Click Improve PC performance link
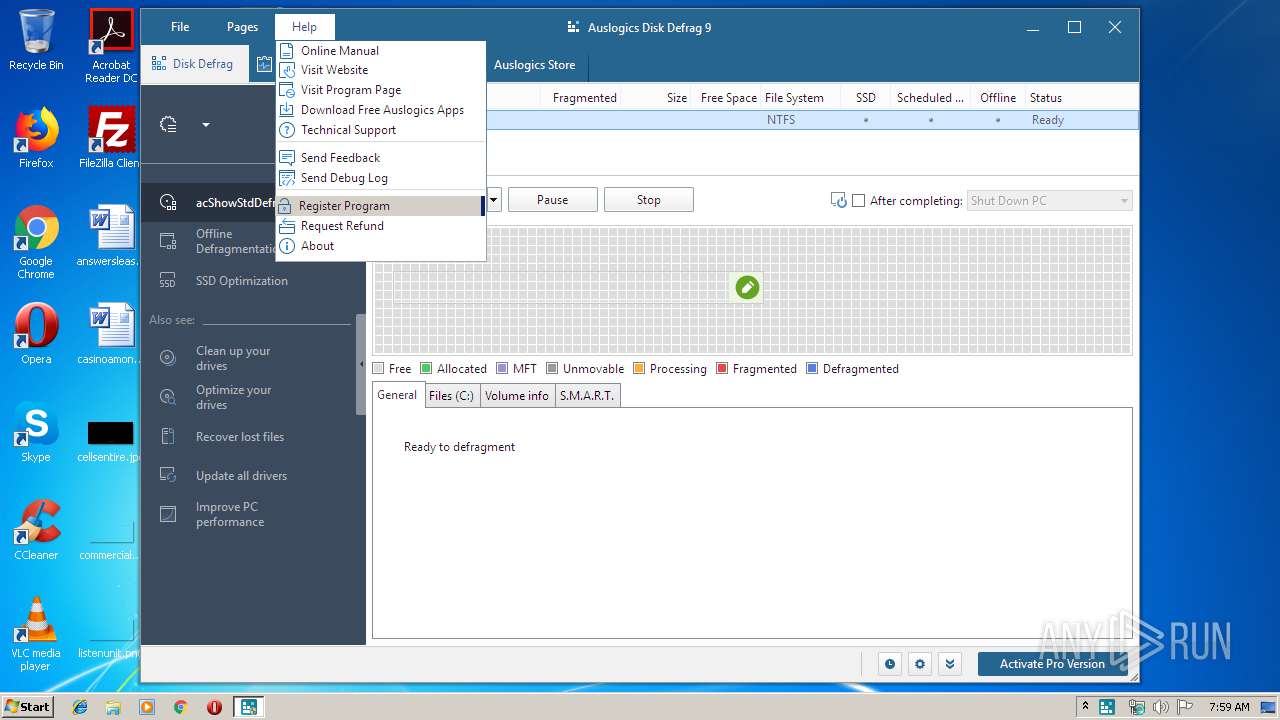The height and width of the screenshot is (720, 1280). [x=230, y=514]
